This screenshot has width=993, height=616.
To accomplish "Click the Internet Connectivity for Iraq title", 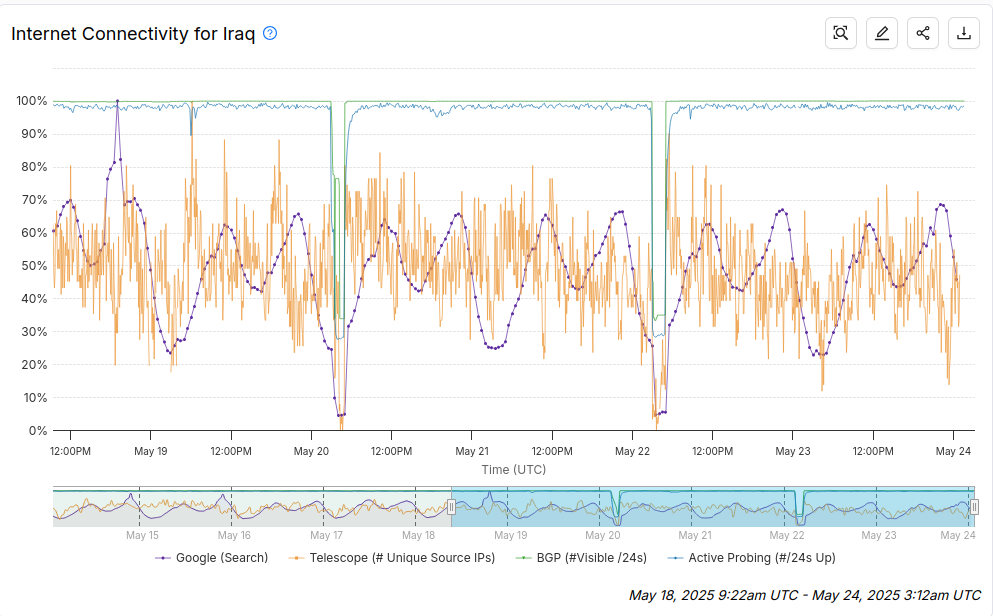I will [133, 34].
